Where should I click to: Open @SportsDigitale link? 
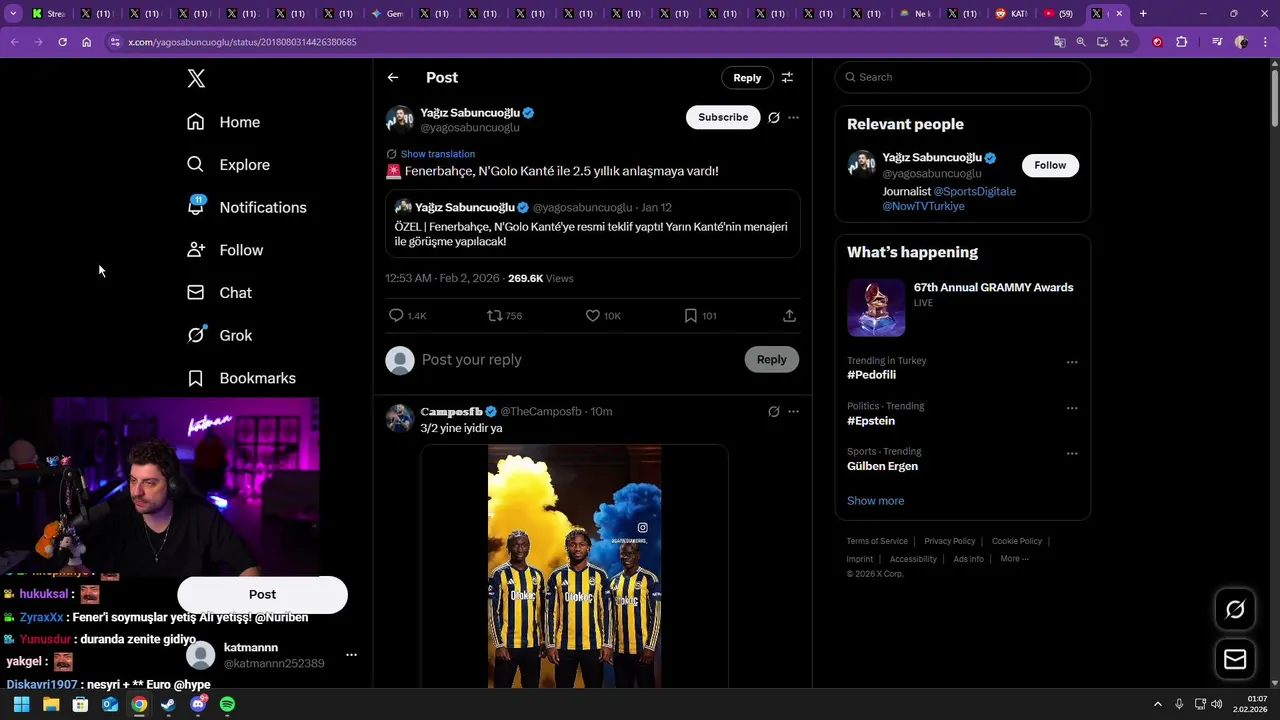click(x=974, y=191)
